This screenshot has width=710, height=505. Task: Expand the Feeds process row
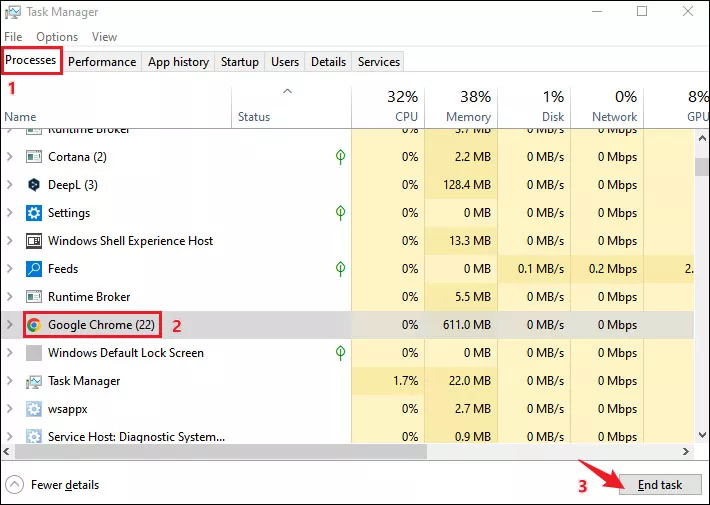coord(10,269)
